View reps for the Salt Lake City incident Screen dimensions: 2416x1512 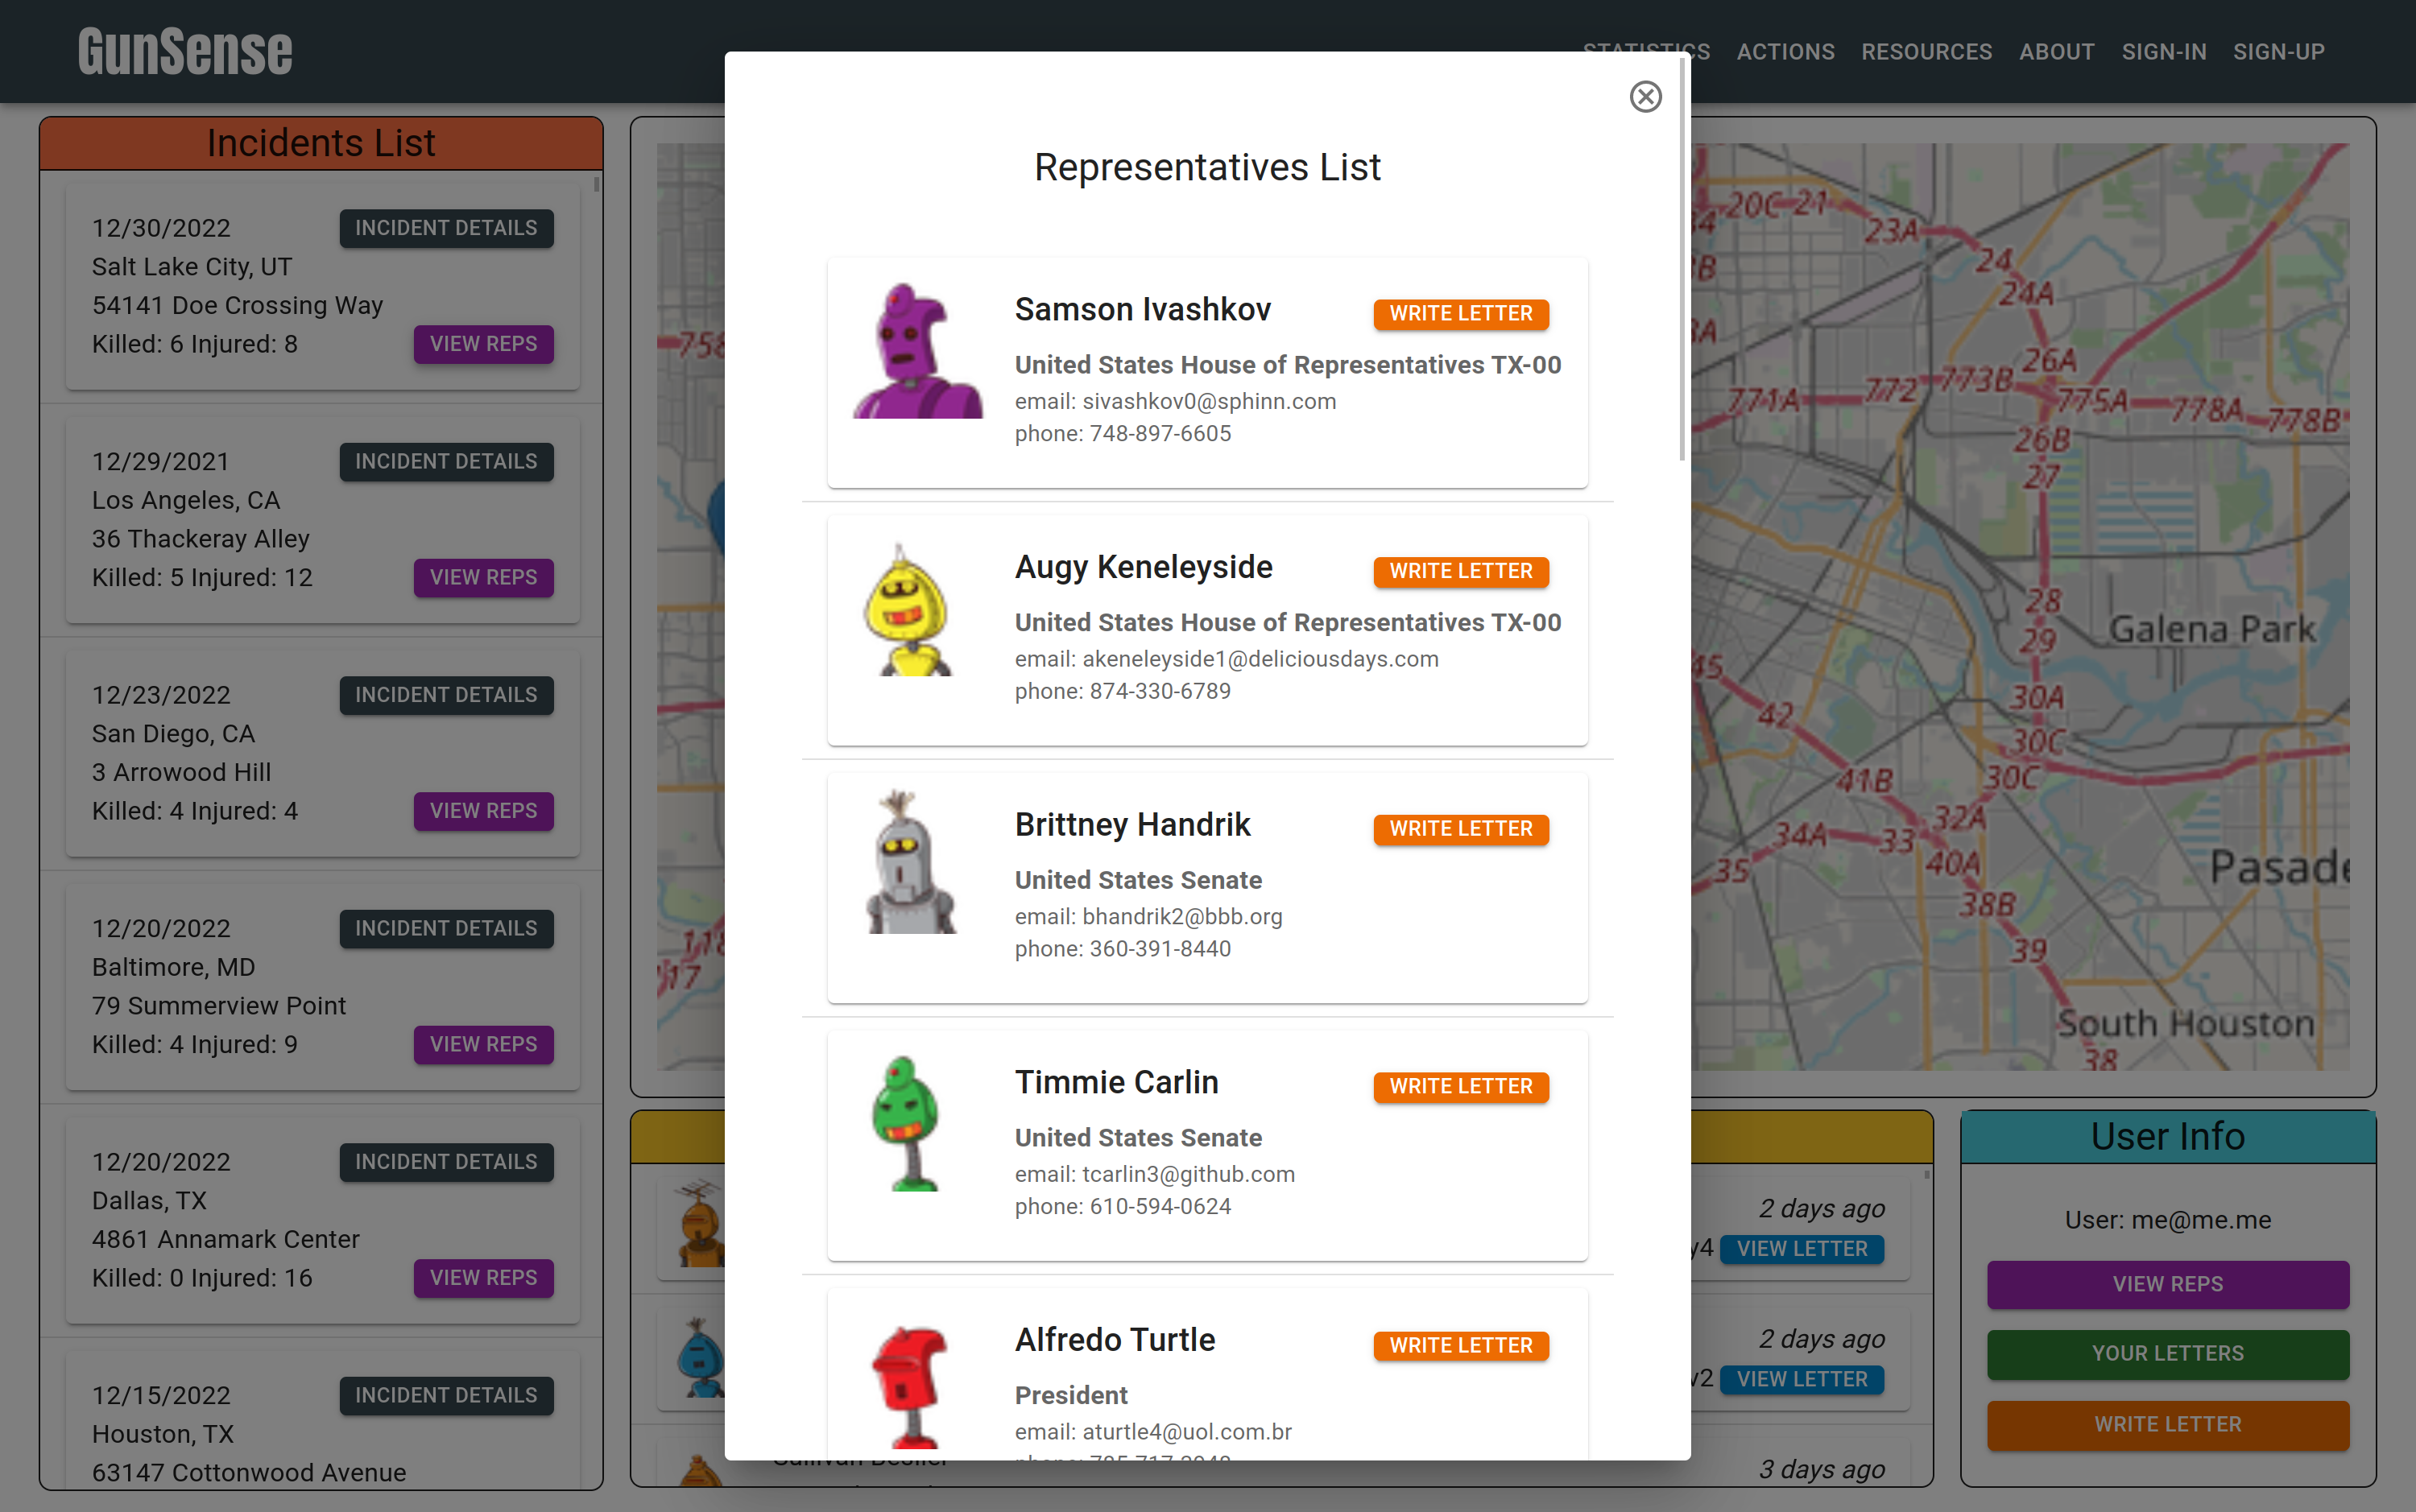pos(483,344)
